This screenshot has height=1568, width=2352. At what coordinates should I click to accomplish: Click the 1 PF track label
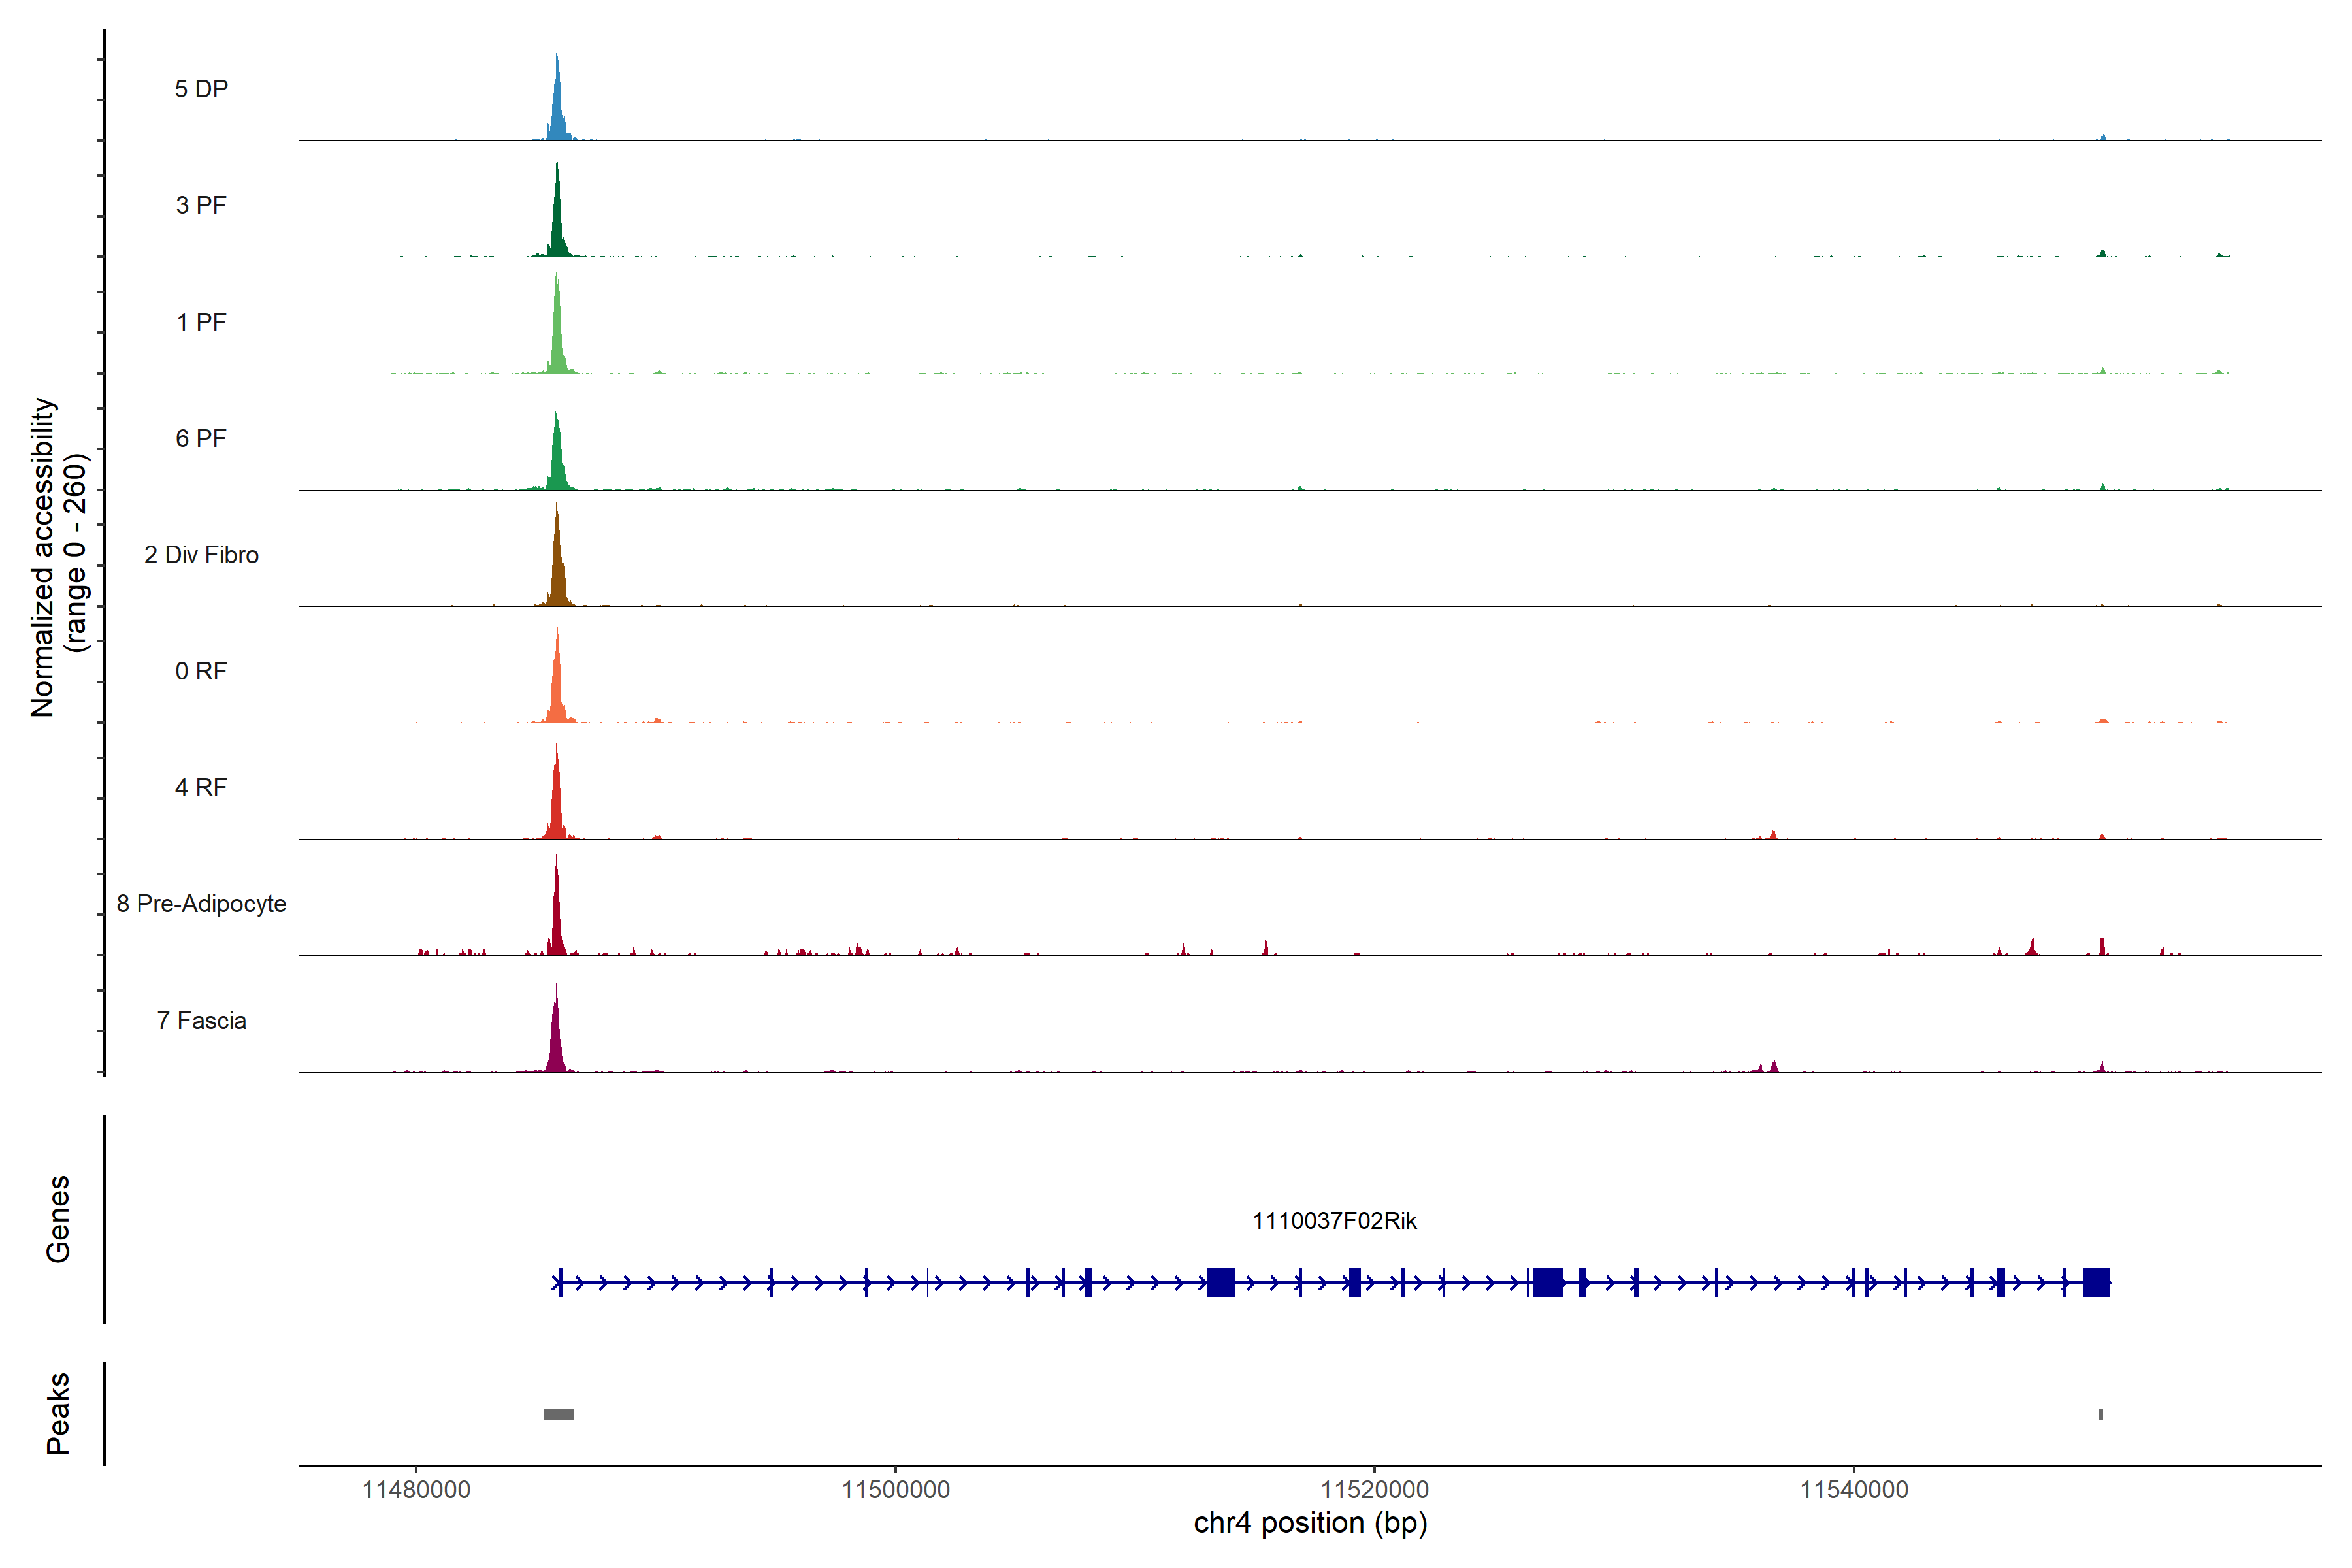coord(201,322)
